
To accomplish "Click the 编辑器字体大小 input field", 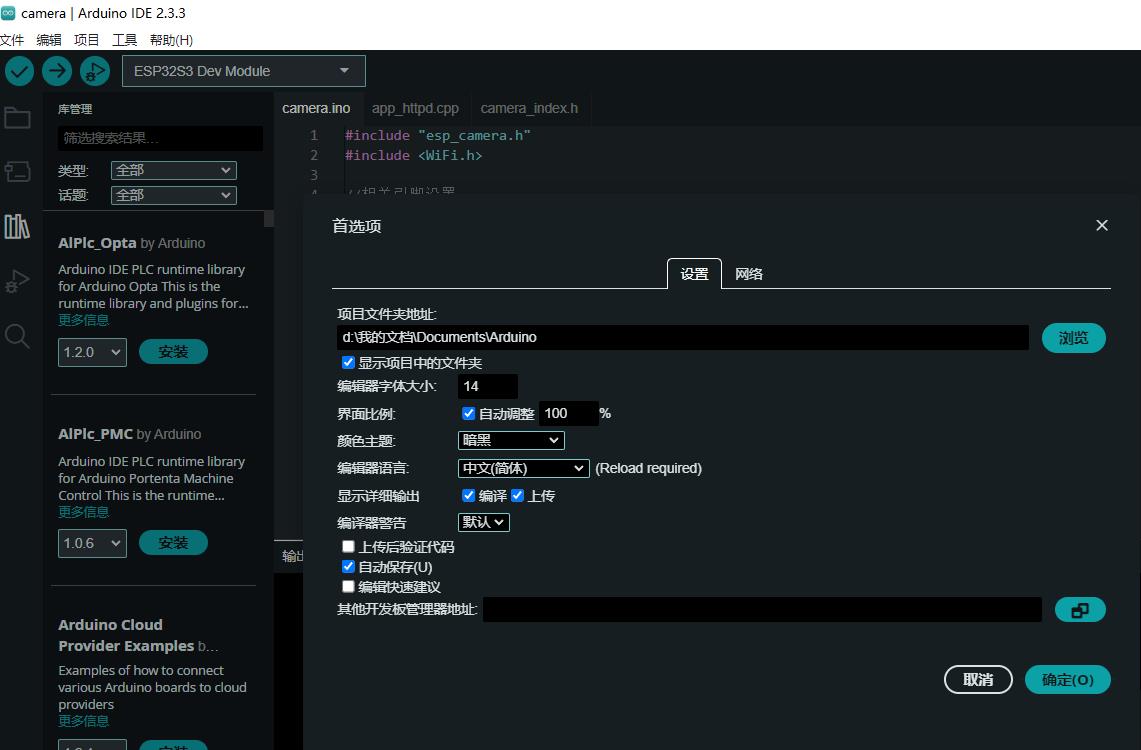I will click(488, 386).
